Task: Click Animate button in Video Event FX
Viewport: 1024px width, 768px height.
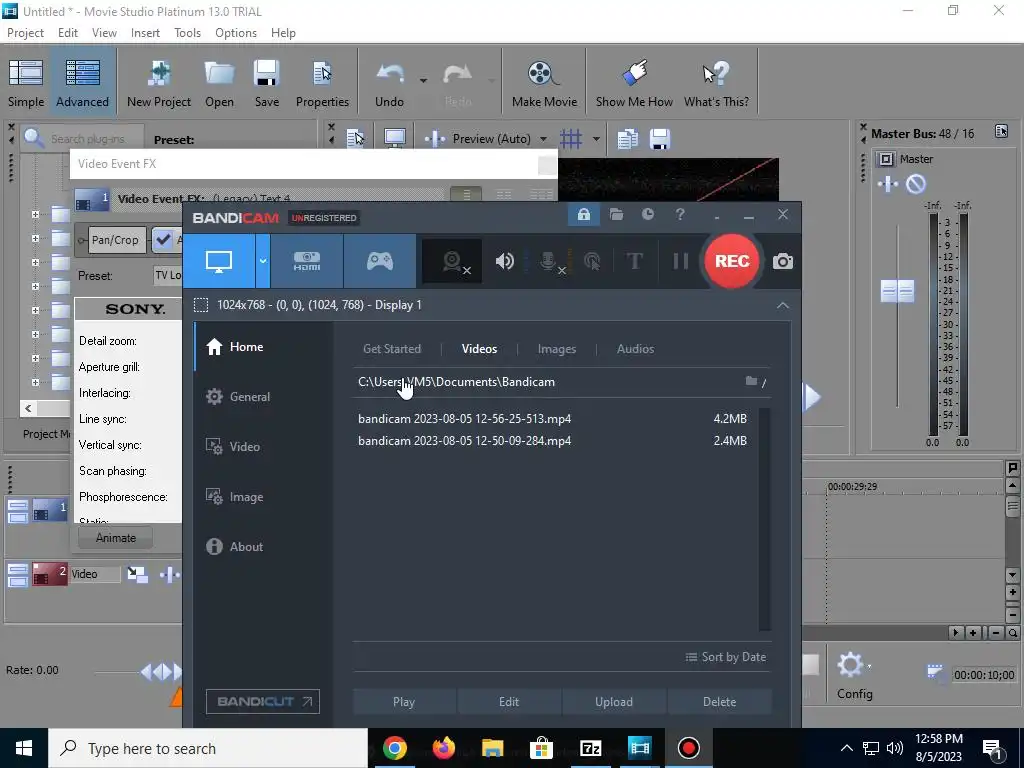Action: (116, 538)
